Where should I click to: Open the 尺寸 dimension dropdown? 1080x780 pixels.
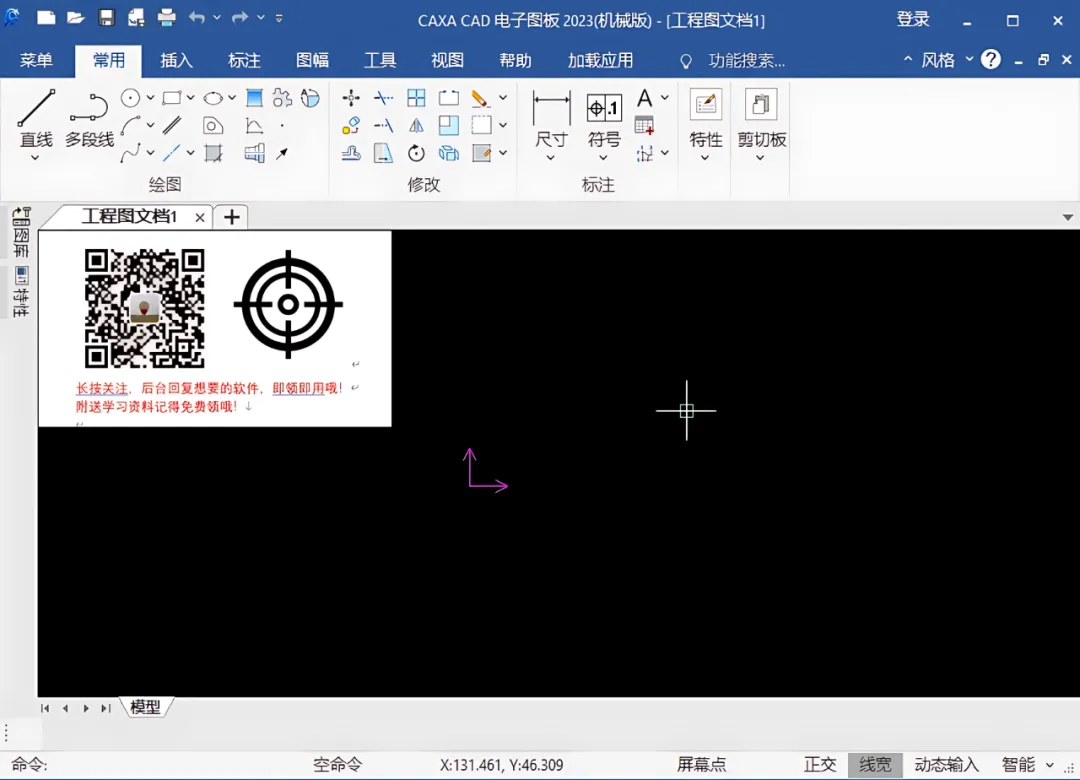550,158
